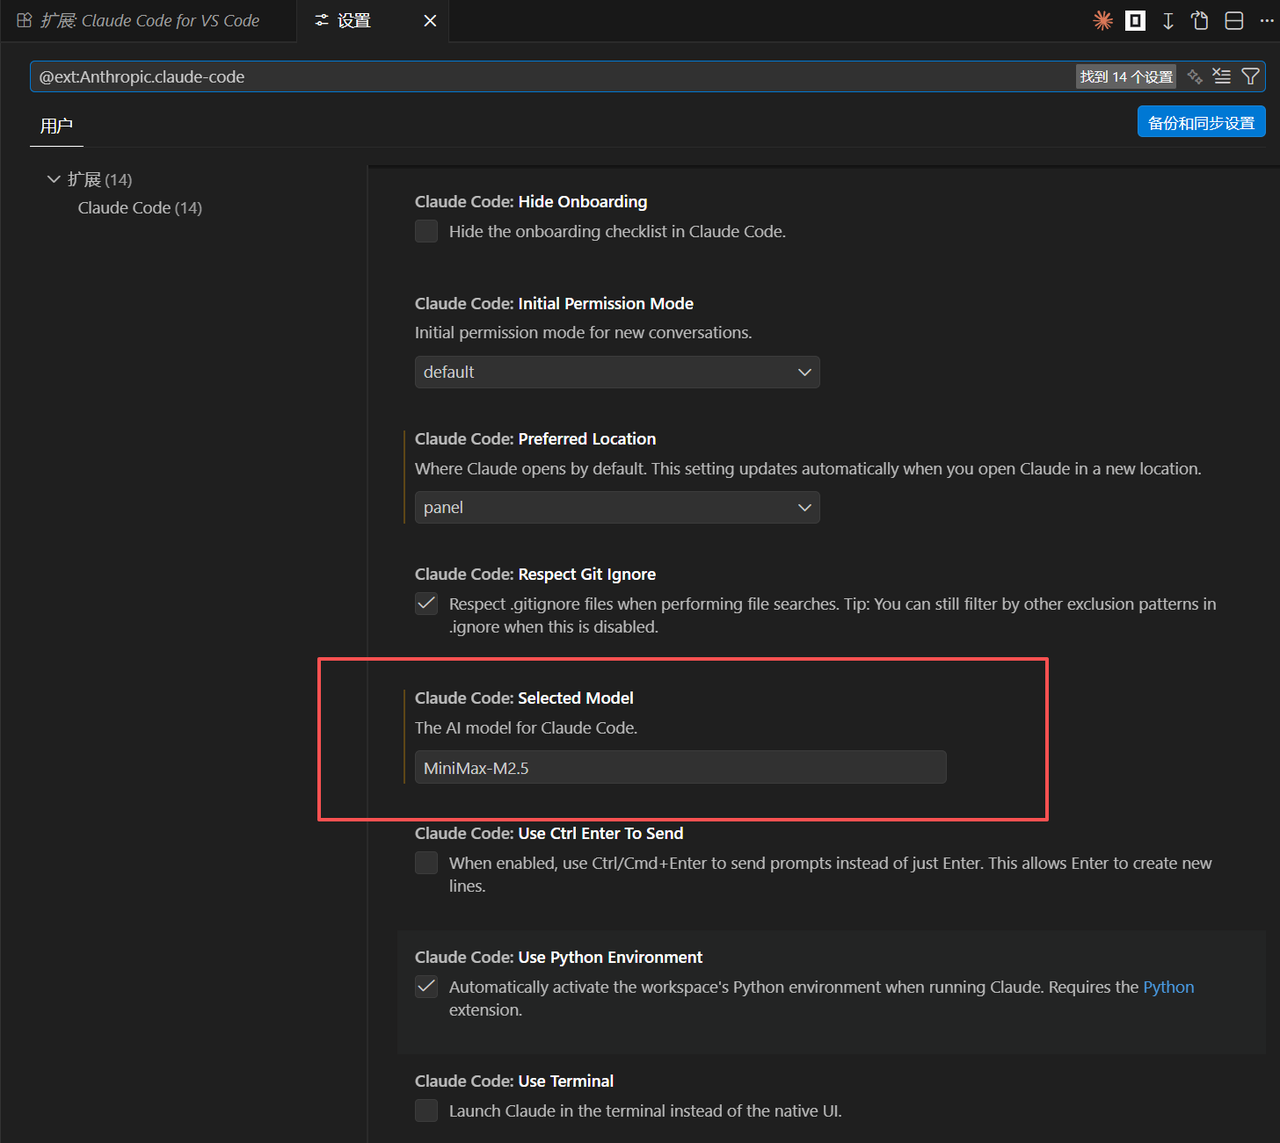This screenshot has height=1143, width=1280.
Task: Select the 设置 editor tab
Action: (x=373, y=21)
